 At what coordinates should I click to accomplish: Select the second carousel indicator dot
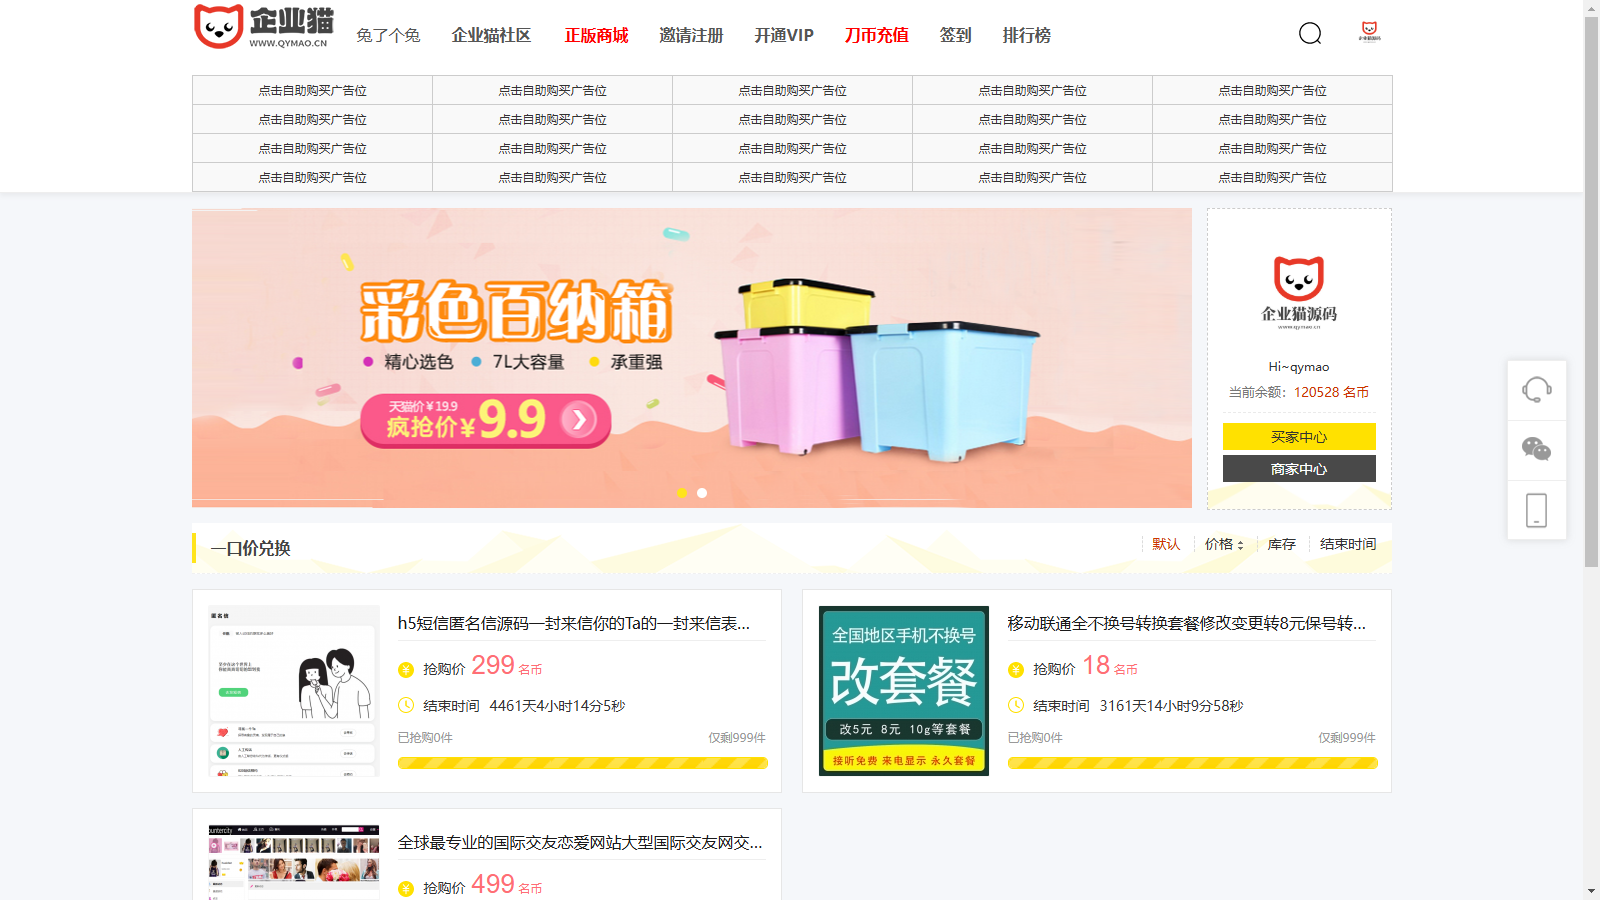(701, 492)
